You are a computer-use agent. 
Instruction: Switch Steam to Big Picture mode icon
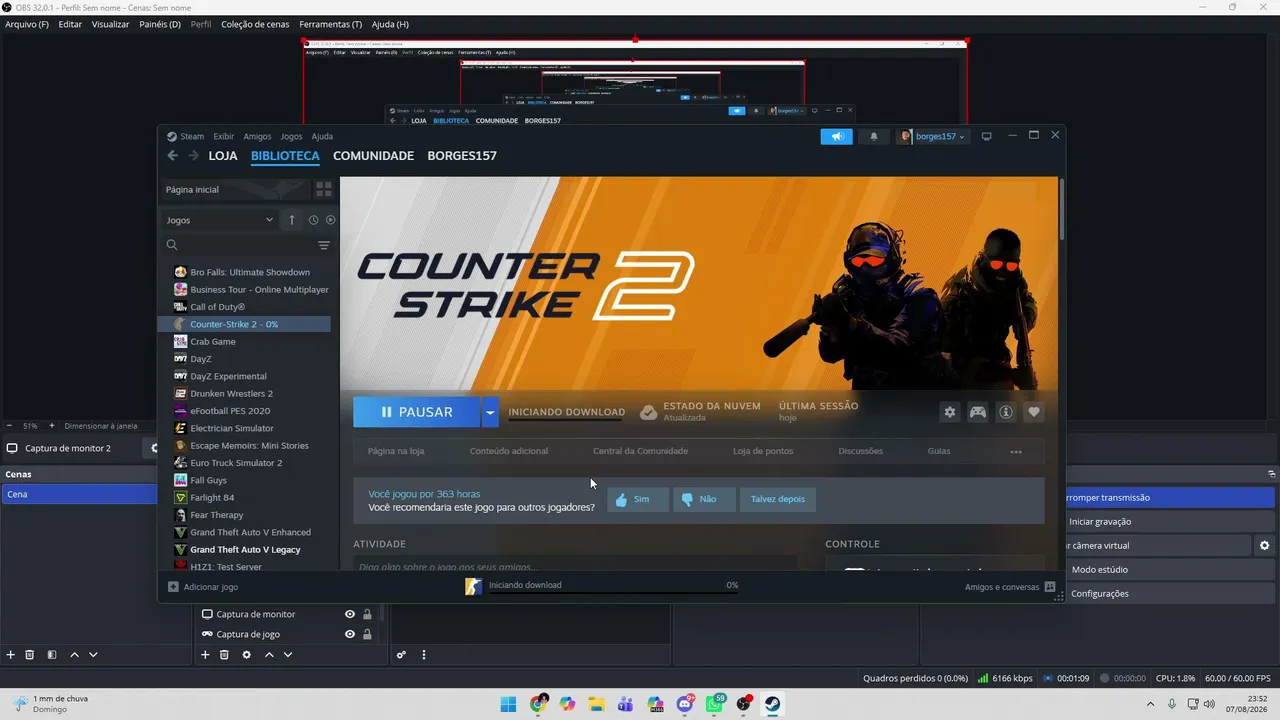[x=986, y=136]
